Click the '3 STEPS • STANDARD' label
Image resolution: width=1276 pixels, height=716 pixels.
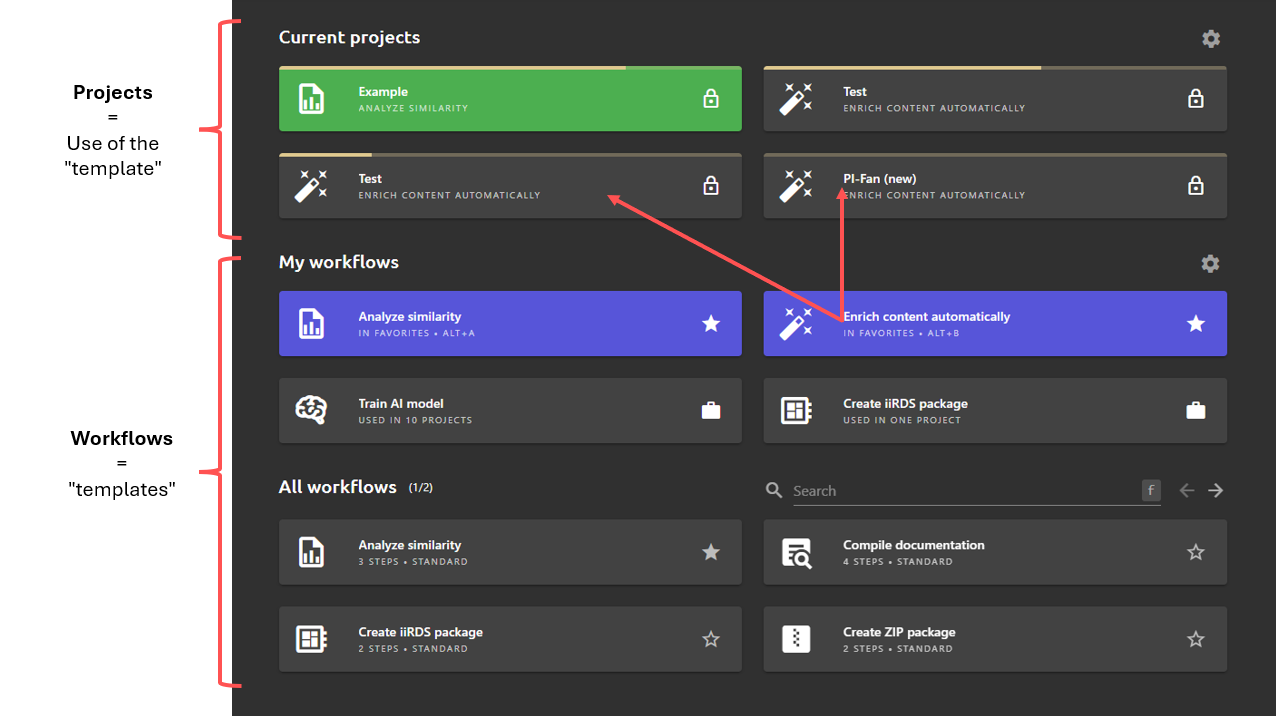(413, 562)
